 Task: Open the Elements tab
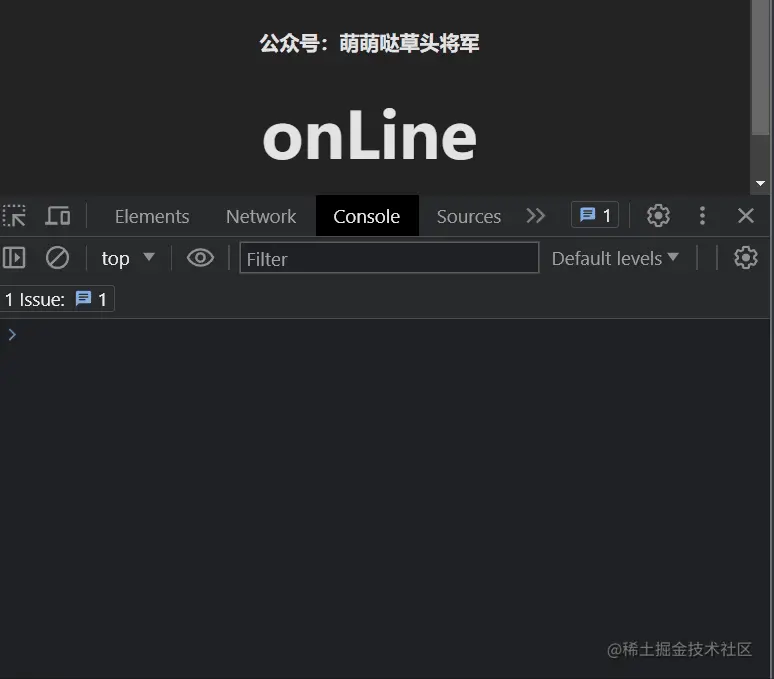pos(152,216)
